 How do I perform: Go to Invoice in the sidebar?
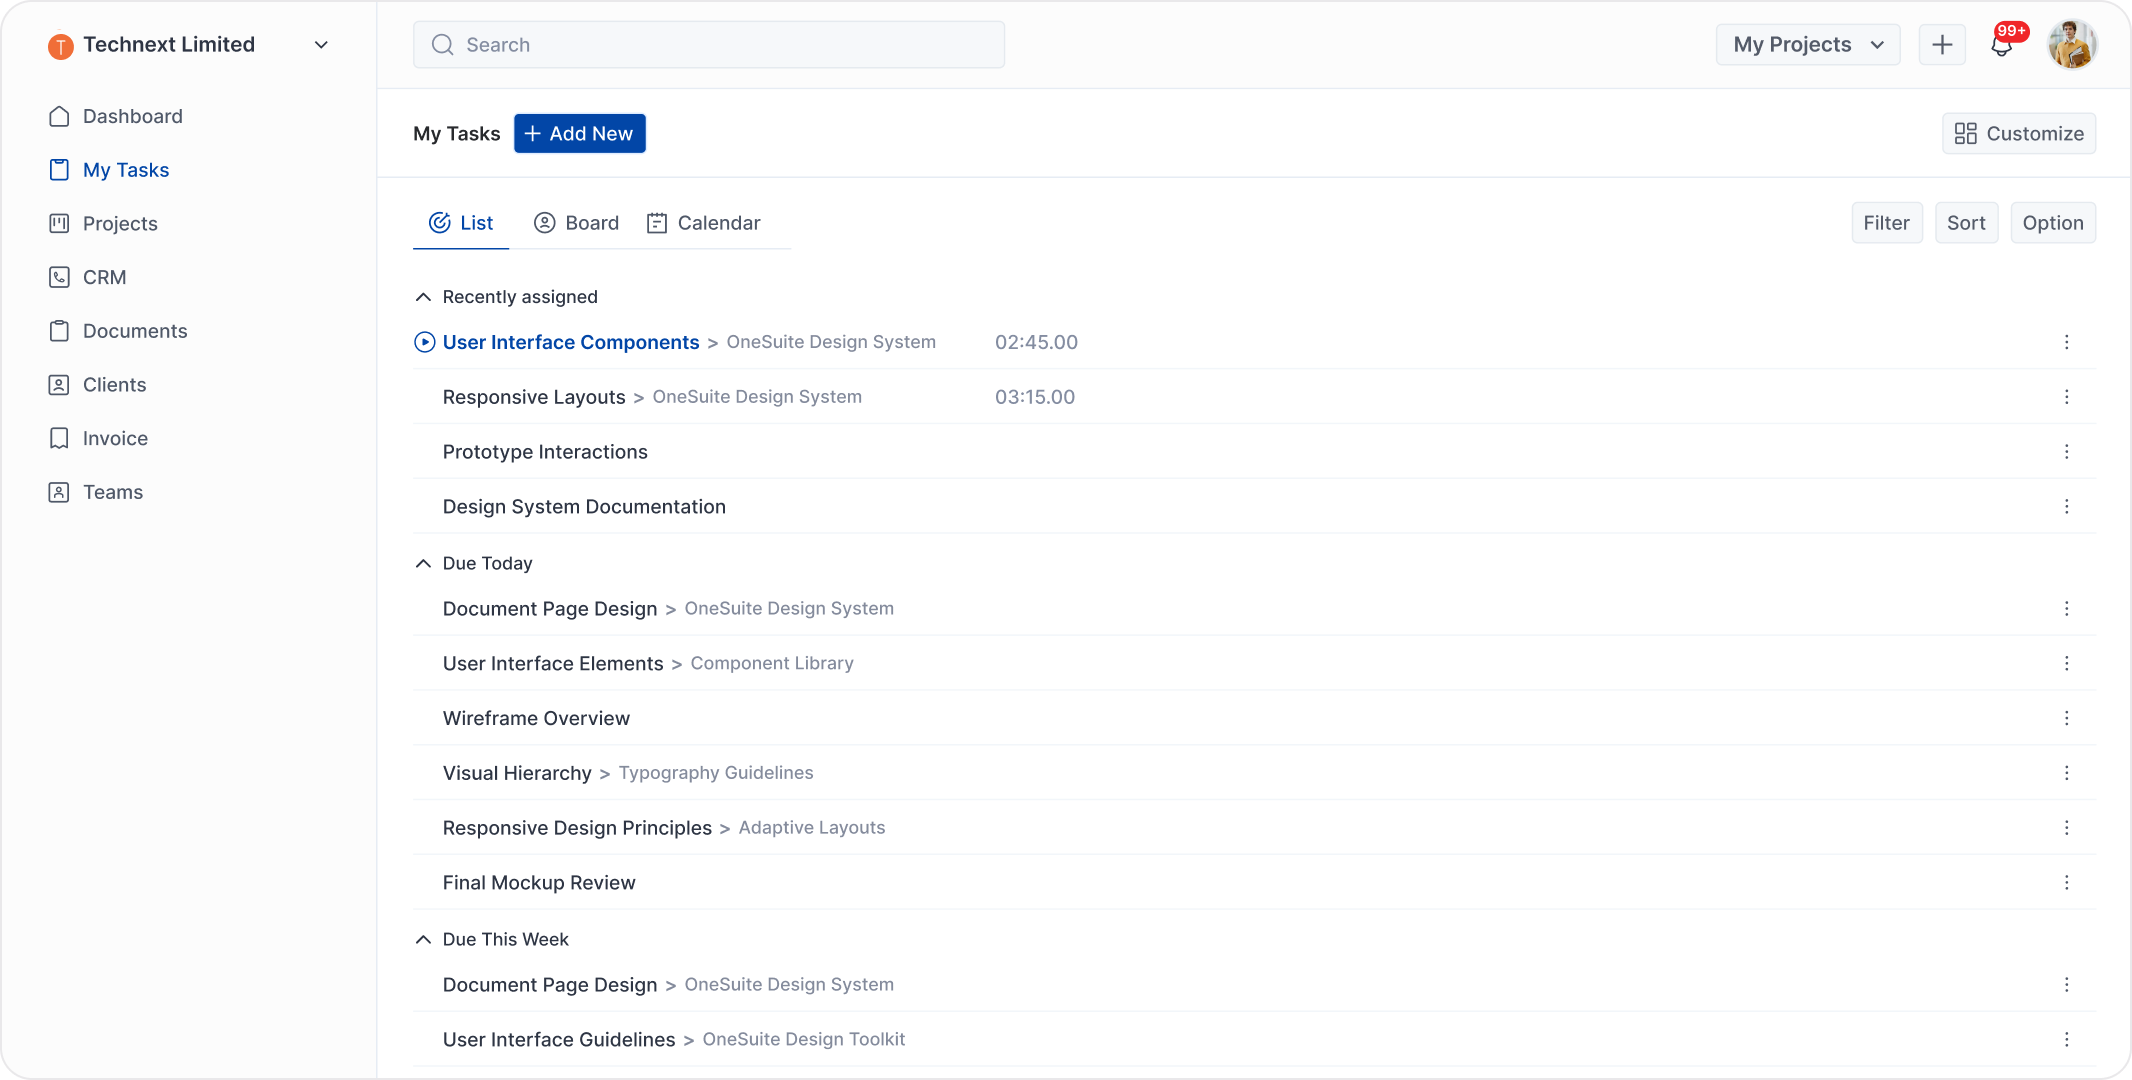[115, 438]
